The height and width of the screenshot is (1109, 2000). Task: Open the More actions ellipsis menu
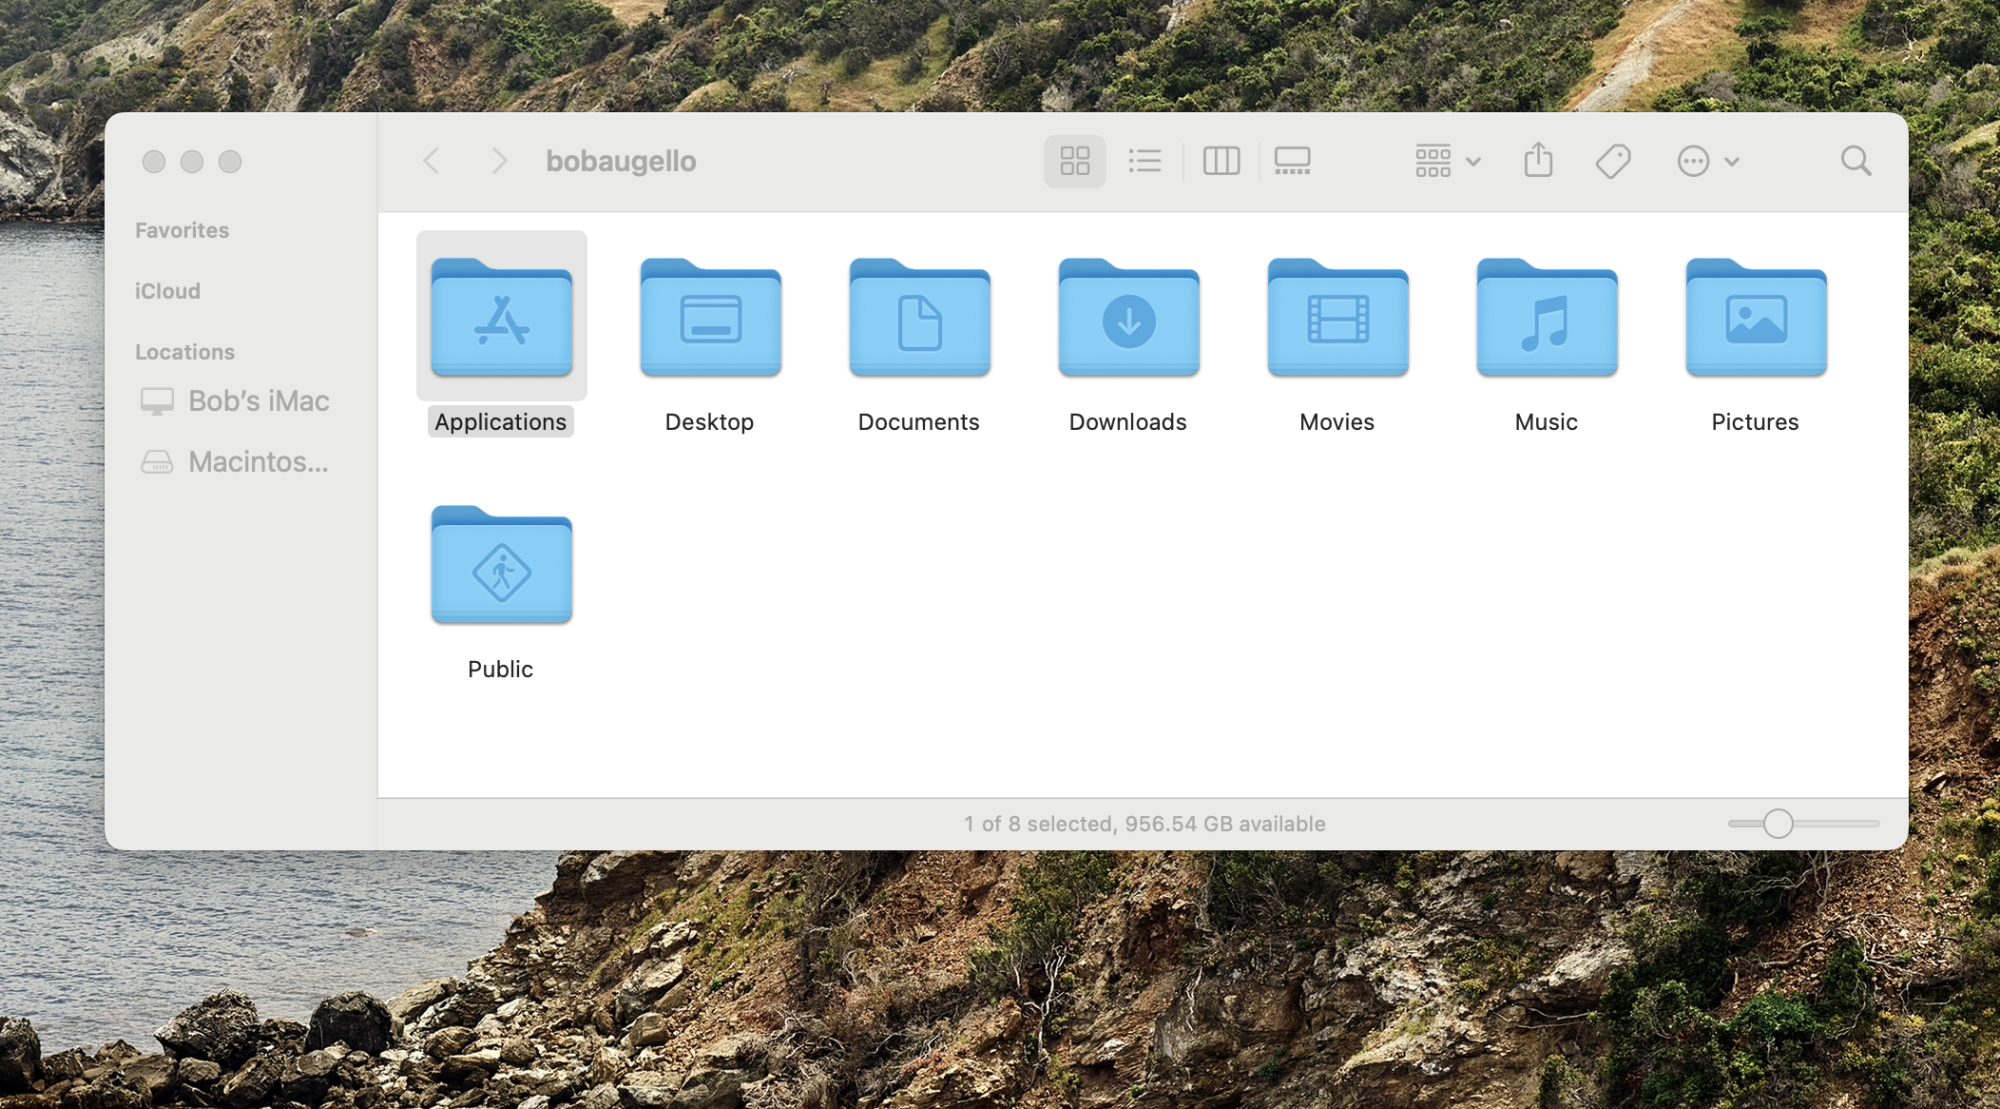click(1707, 161)
